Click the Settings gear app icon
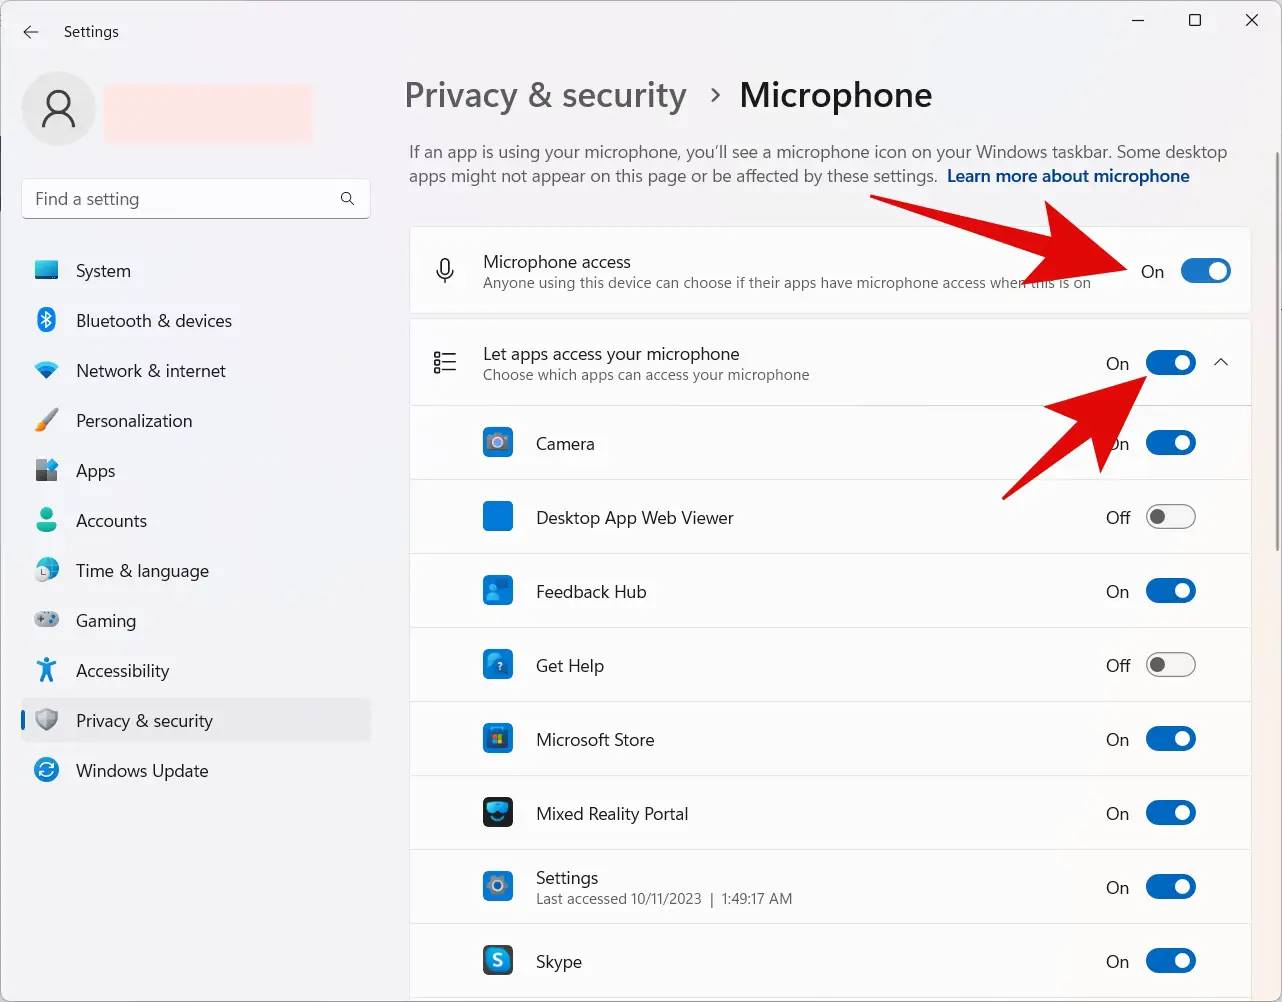Viewport: 1282px width, 1002px height. click(x=498, y=887)
